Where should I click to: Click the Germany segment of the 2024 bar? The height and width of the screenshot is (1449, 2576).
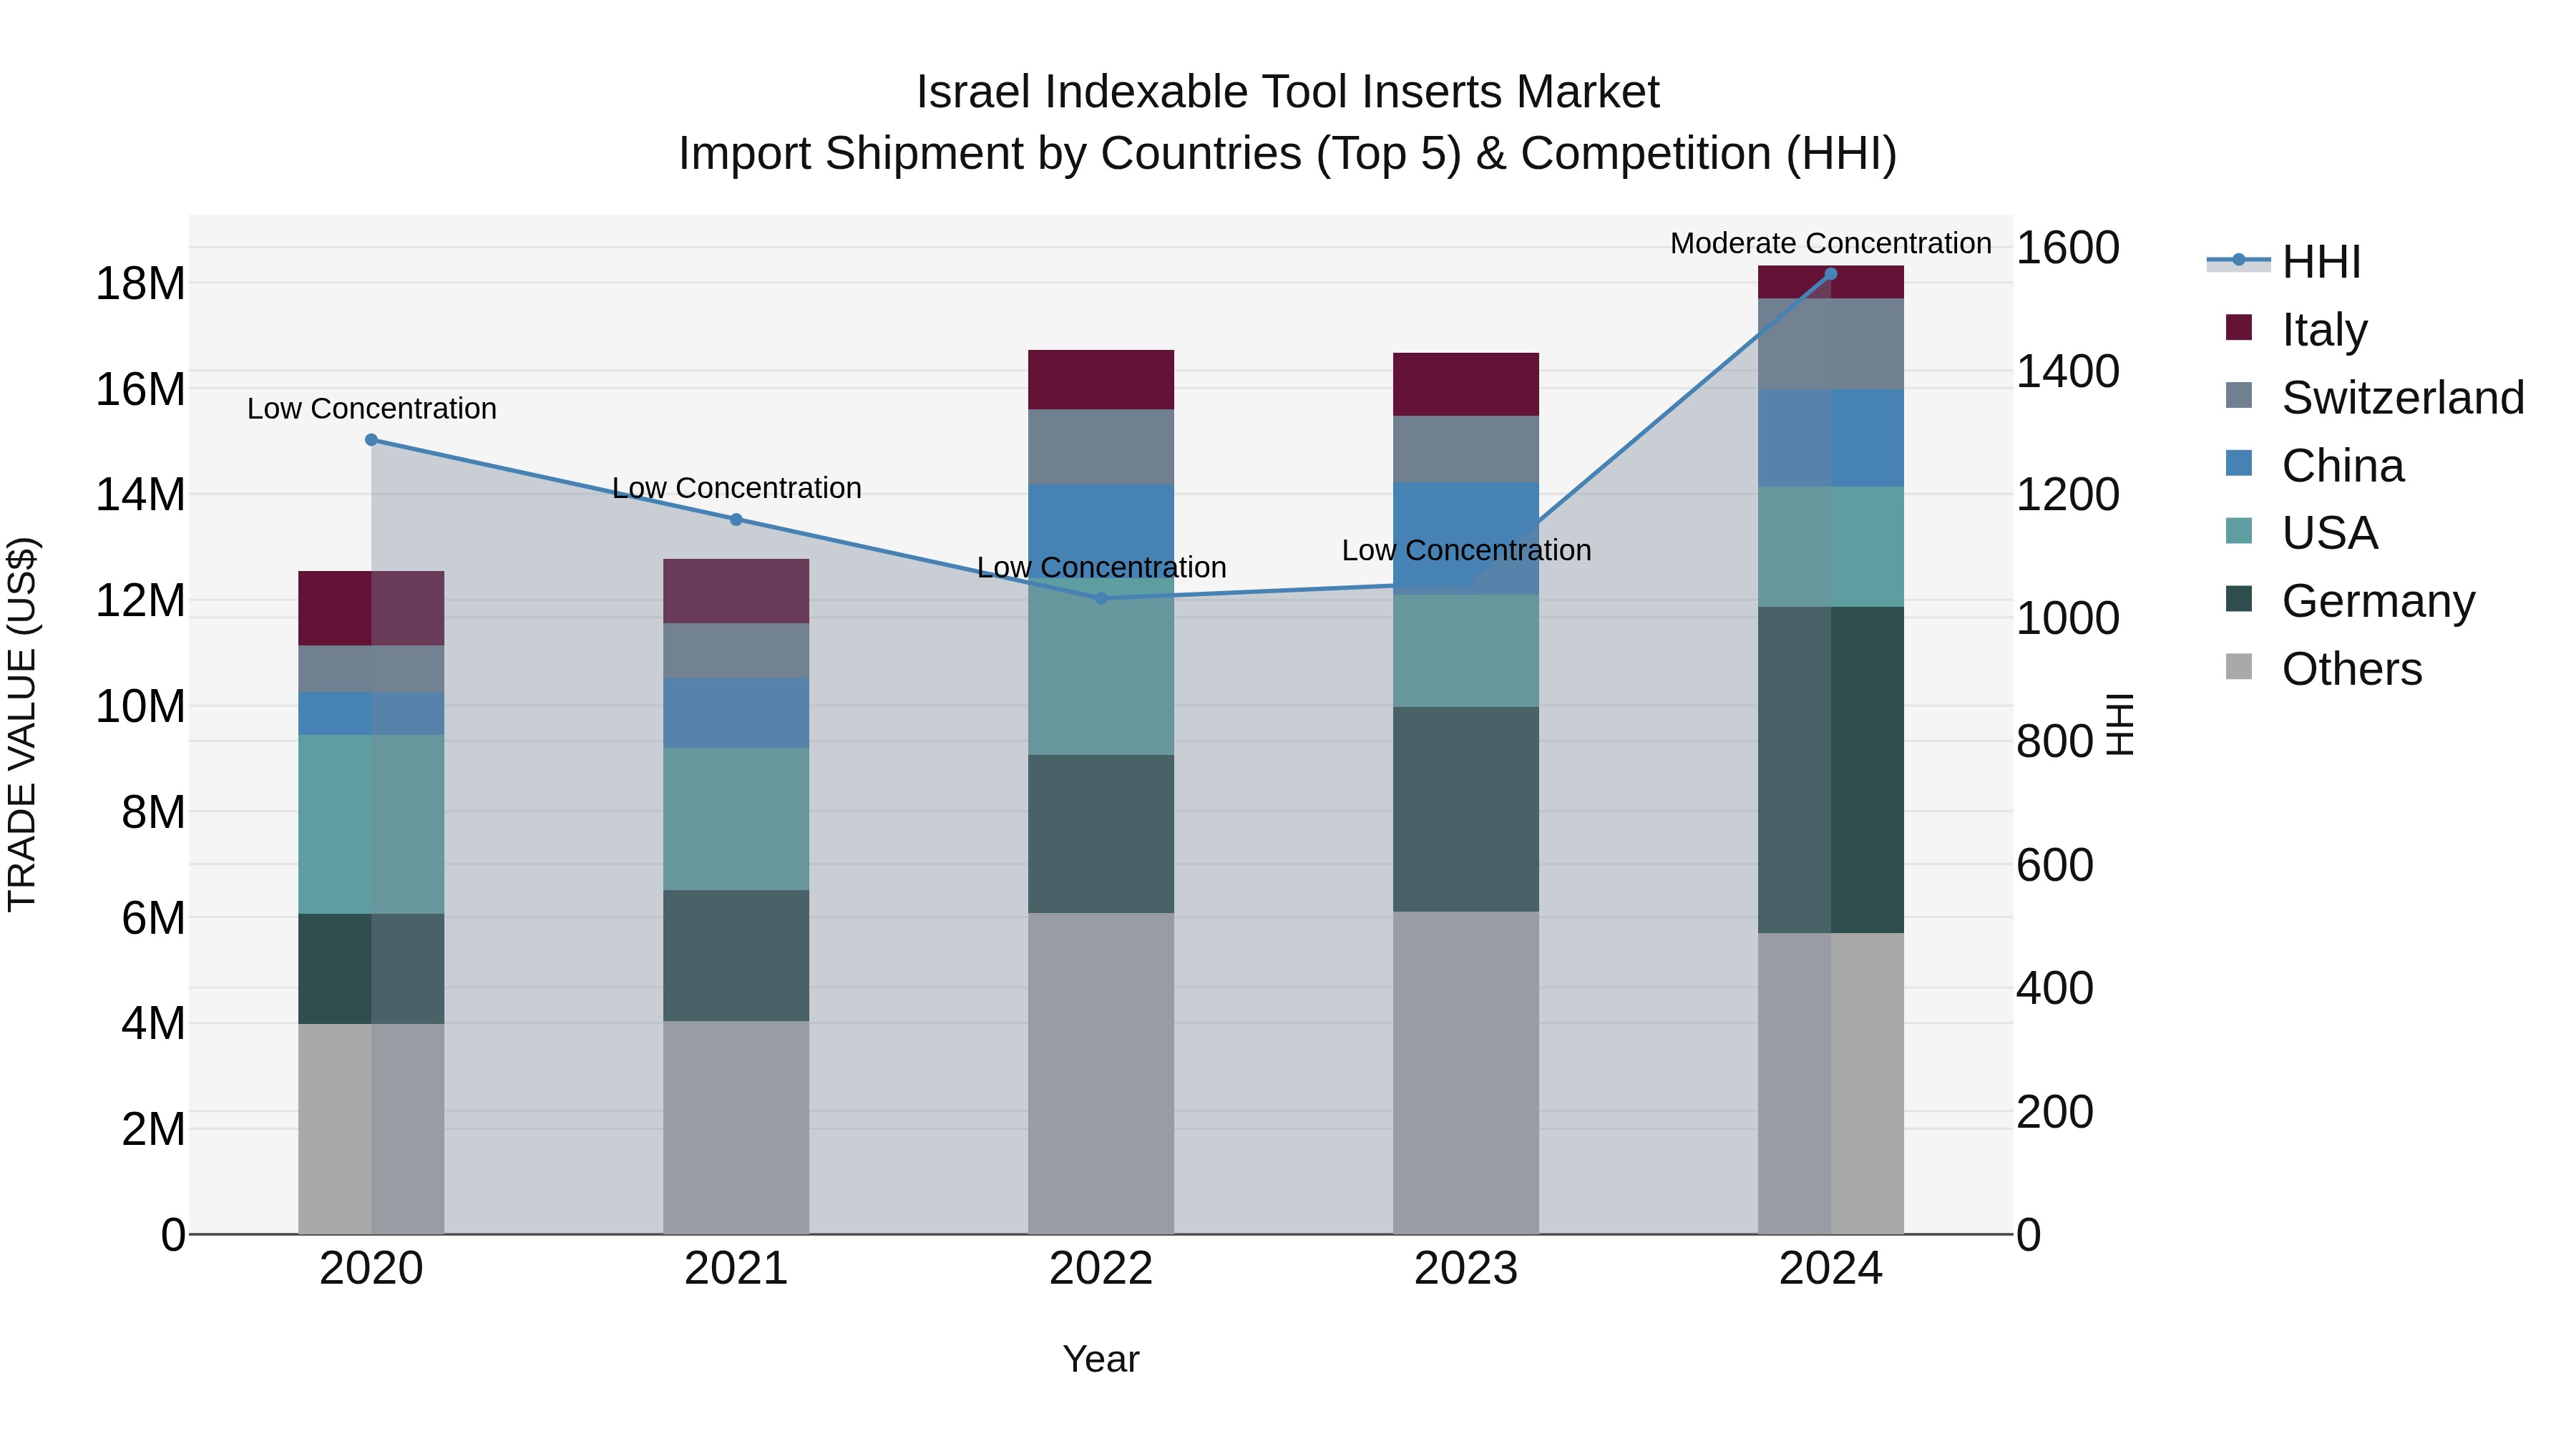(x=1831, y=770)
